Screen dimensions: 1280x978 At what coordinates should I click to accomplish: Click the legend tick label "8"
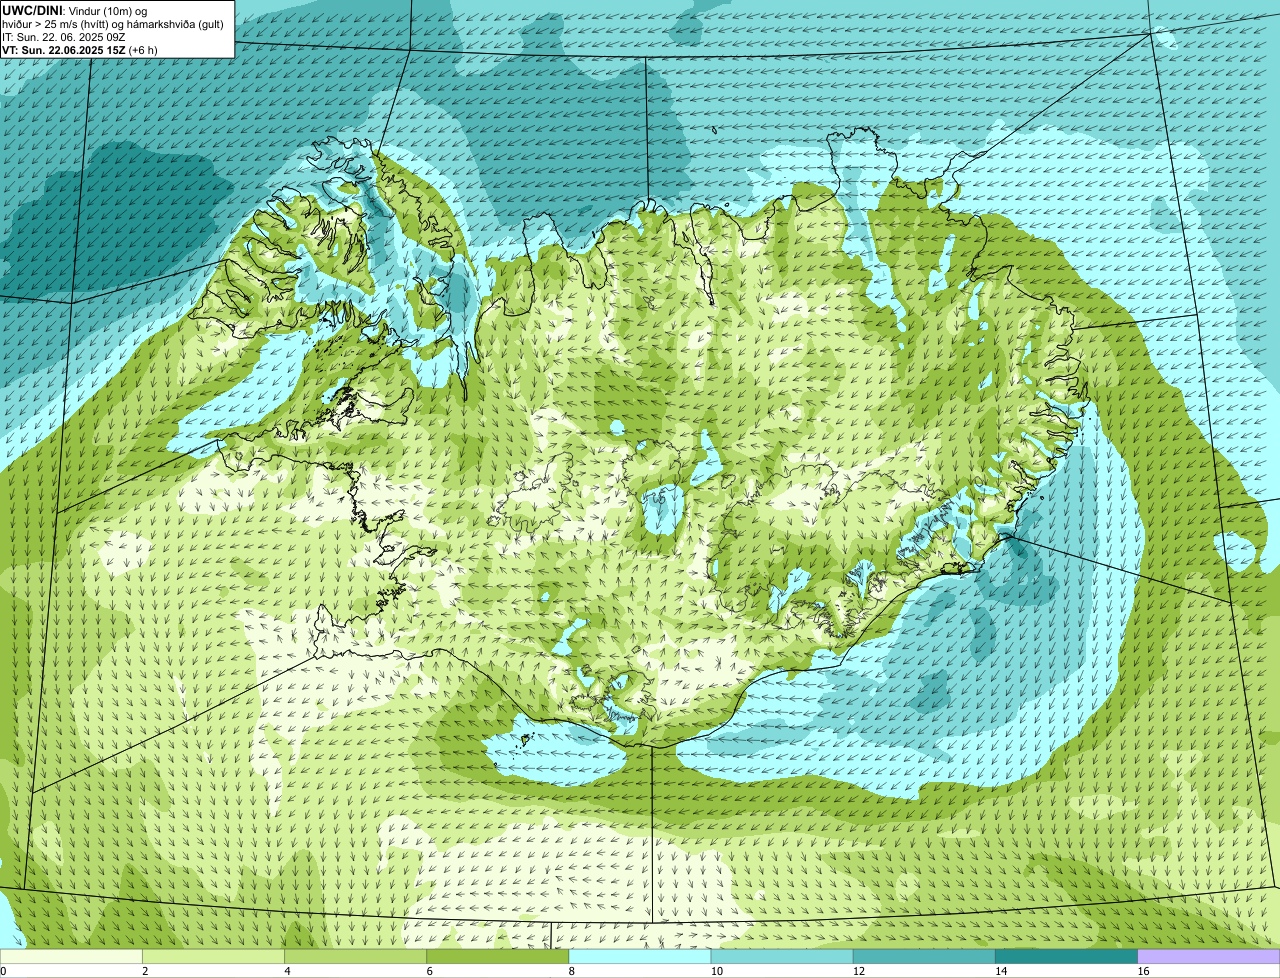(571, 971)
